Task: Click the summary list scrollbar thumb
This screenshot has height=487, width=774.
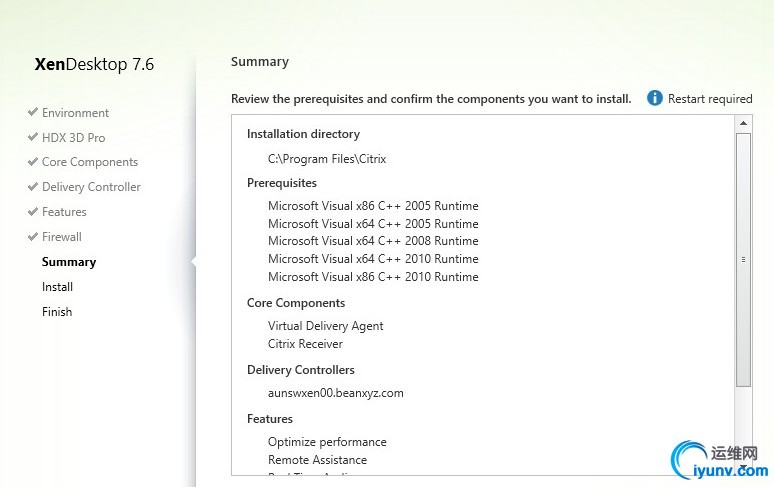Action: pyautogui.click(x=743, y=260)
